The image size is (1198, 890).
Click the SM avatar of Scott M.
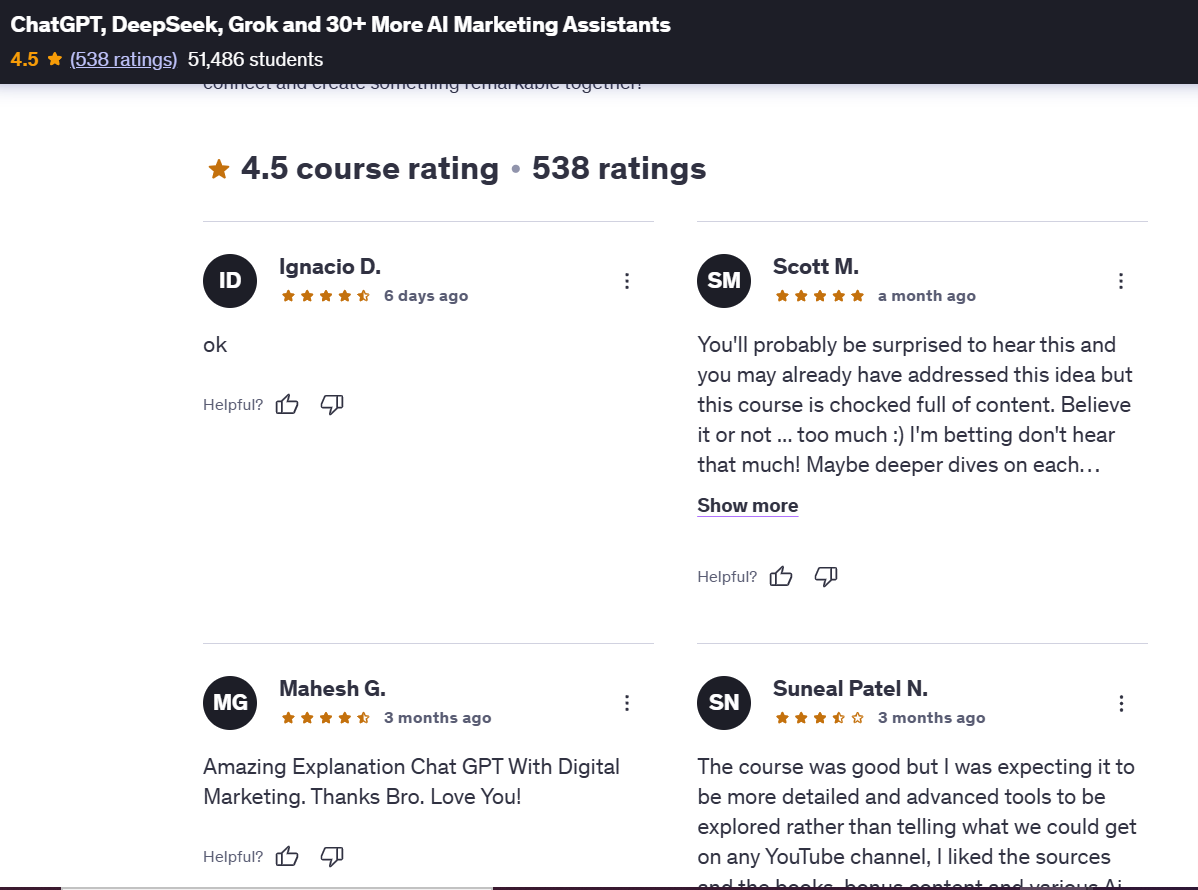pos(724,281)
